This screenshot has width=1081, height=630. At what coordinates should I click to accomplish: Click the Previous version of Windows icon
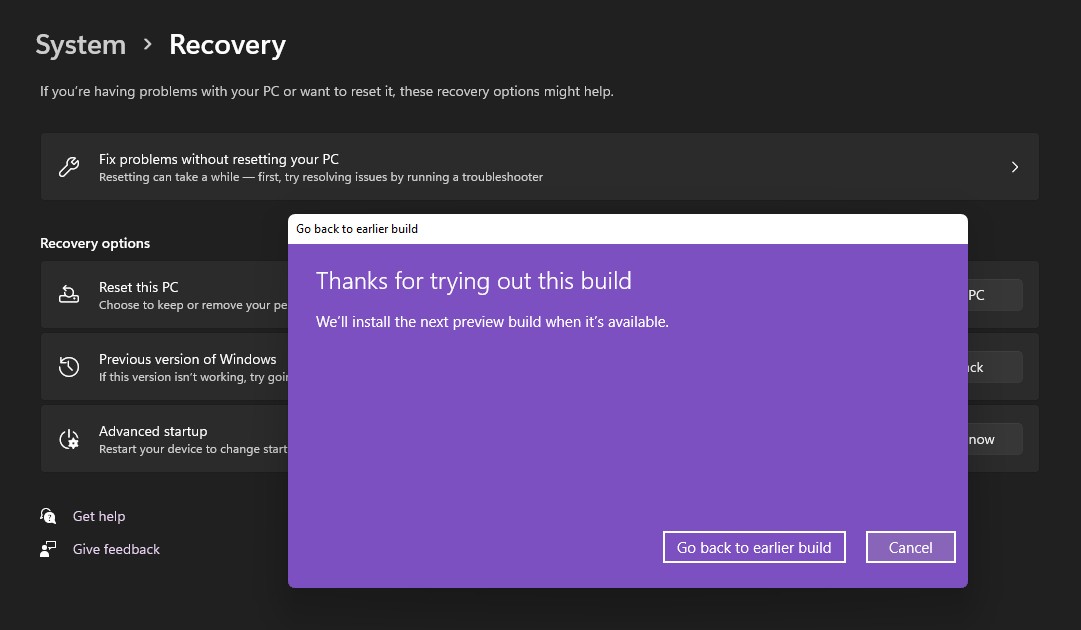click(x=69, y=367)
